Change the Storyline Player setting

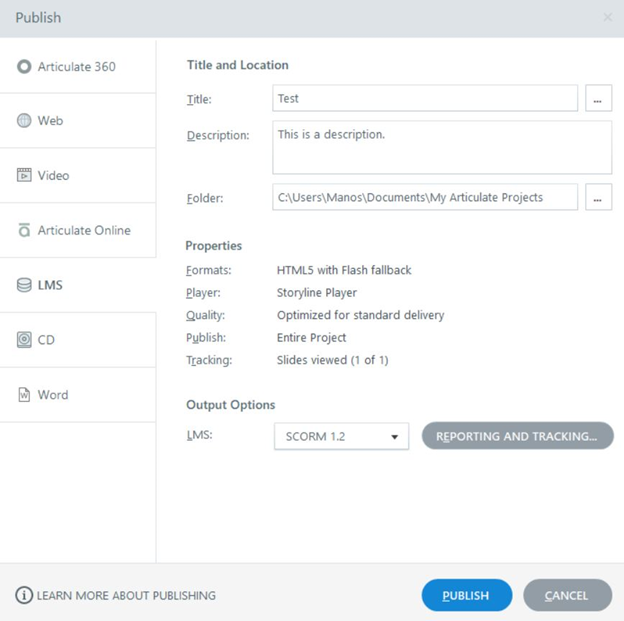(317, 293)
